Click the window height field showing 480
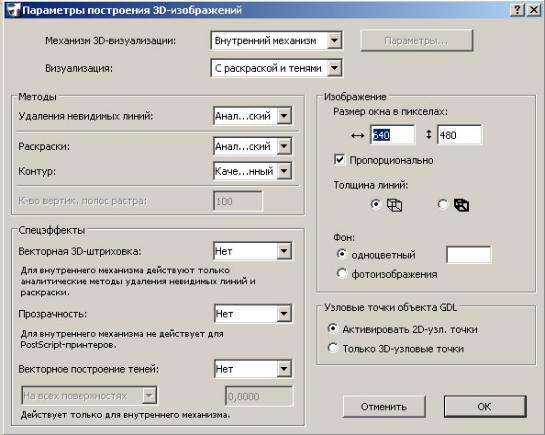Screen dimensions: 545x435 [459, 135]
